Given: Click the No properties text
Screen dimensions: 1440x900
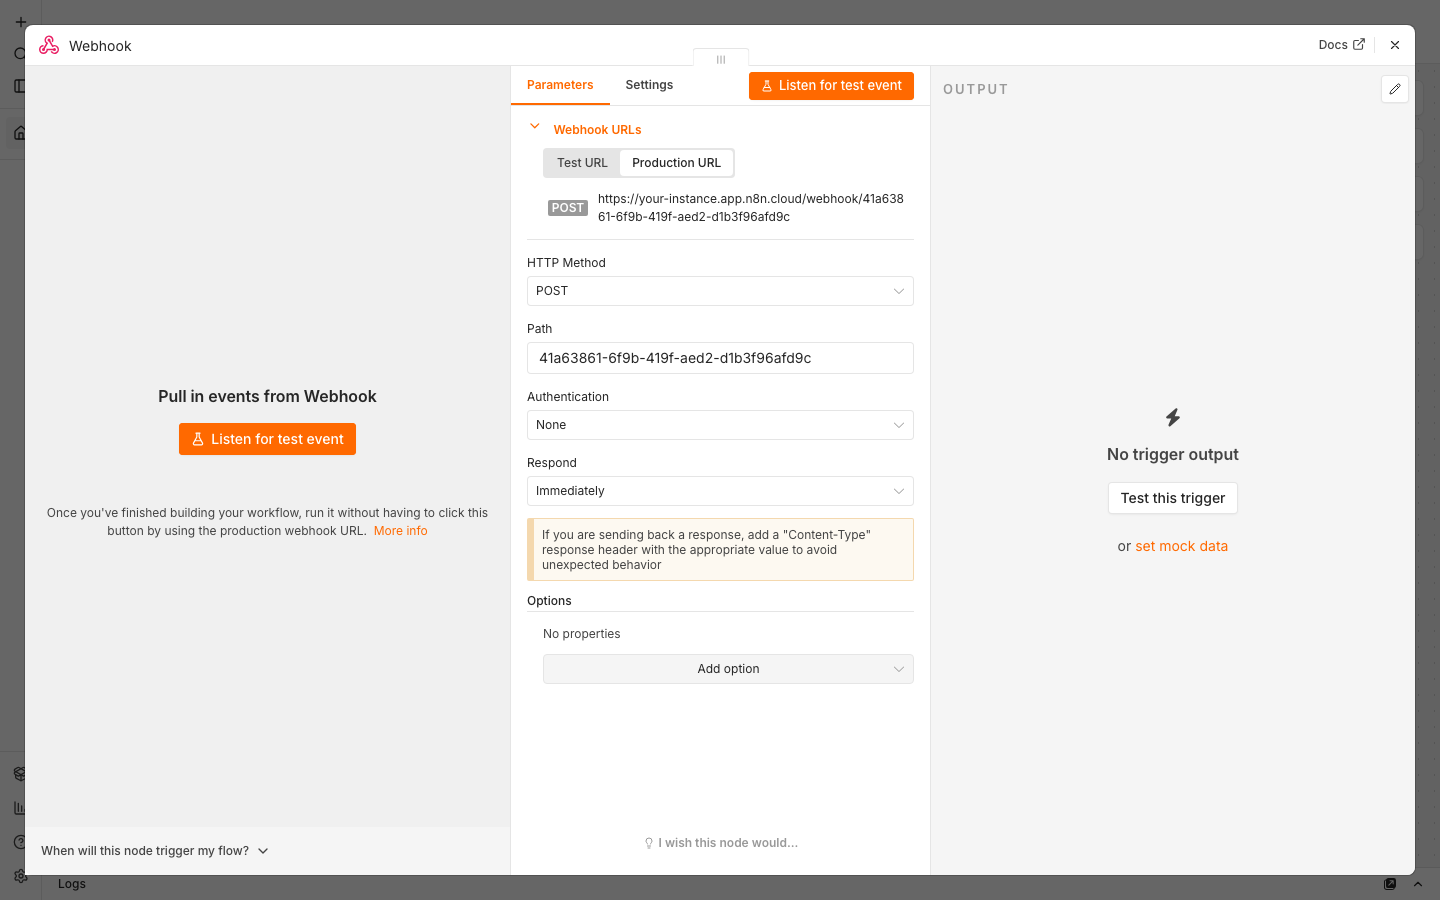Looking at the screenshot, I should pyautogui.click(x=581, y=634).
